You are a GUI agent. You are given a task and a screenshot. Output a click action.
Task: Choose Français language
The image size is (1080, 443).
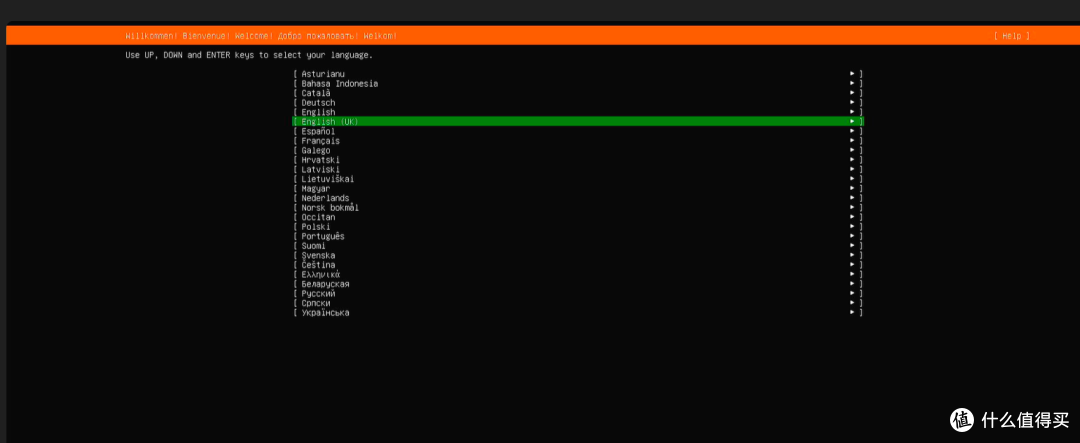(578, 141)
